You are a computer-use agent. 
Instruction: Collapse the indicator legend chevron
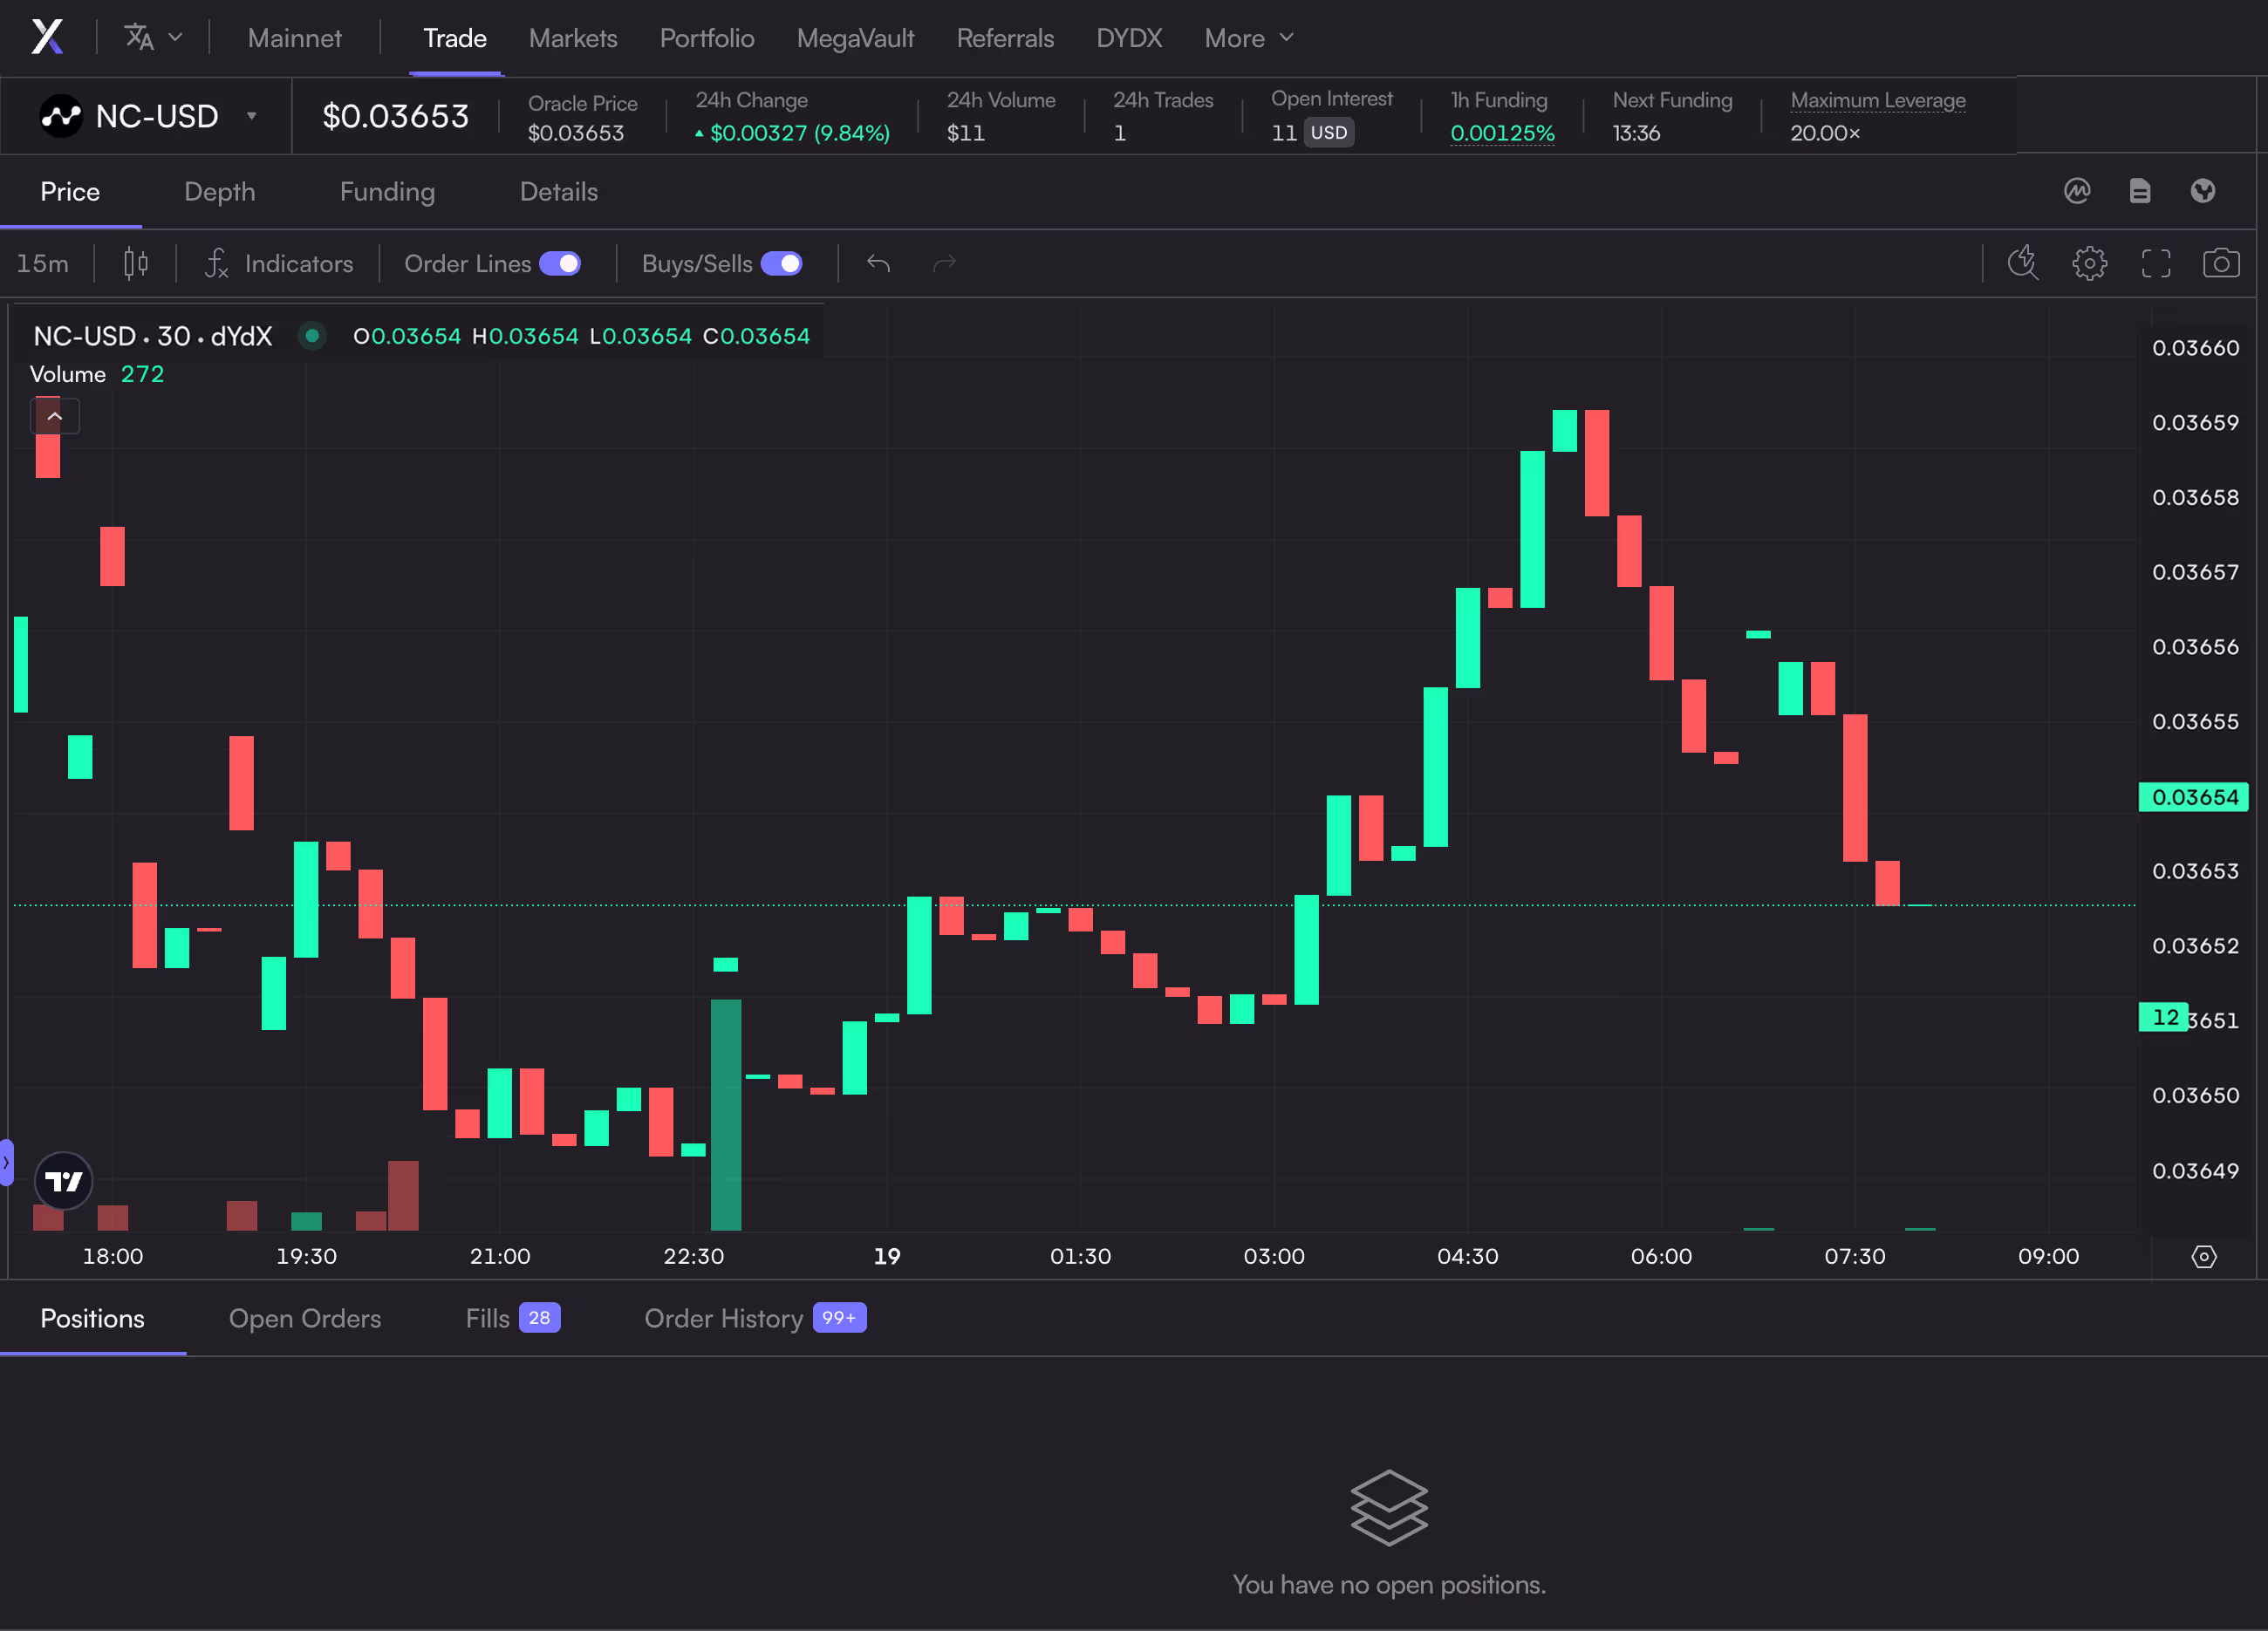coord(55,416)
